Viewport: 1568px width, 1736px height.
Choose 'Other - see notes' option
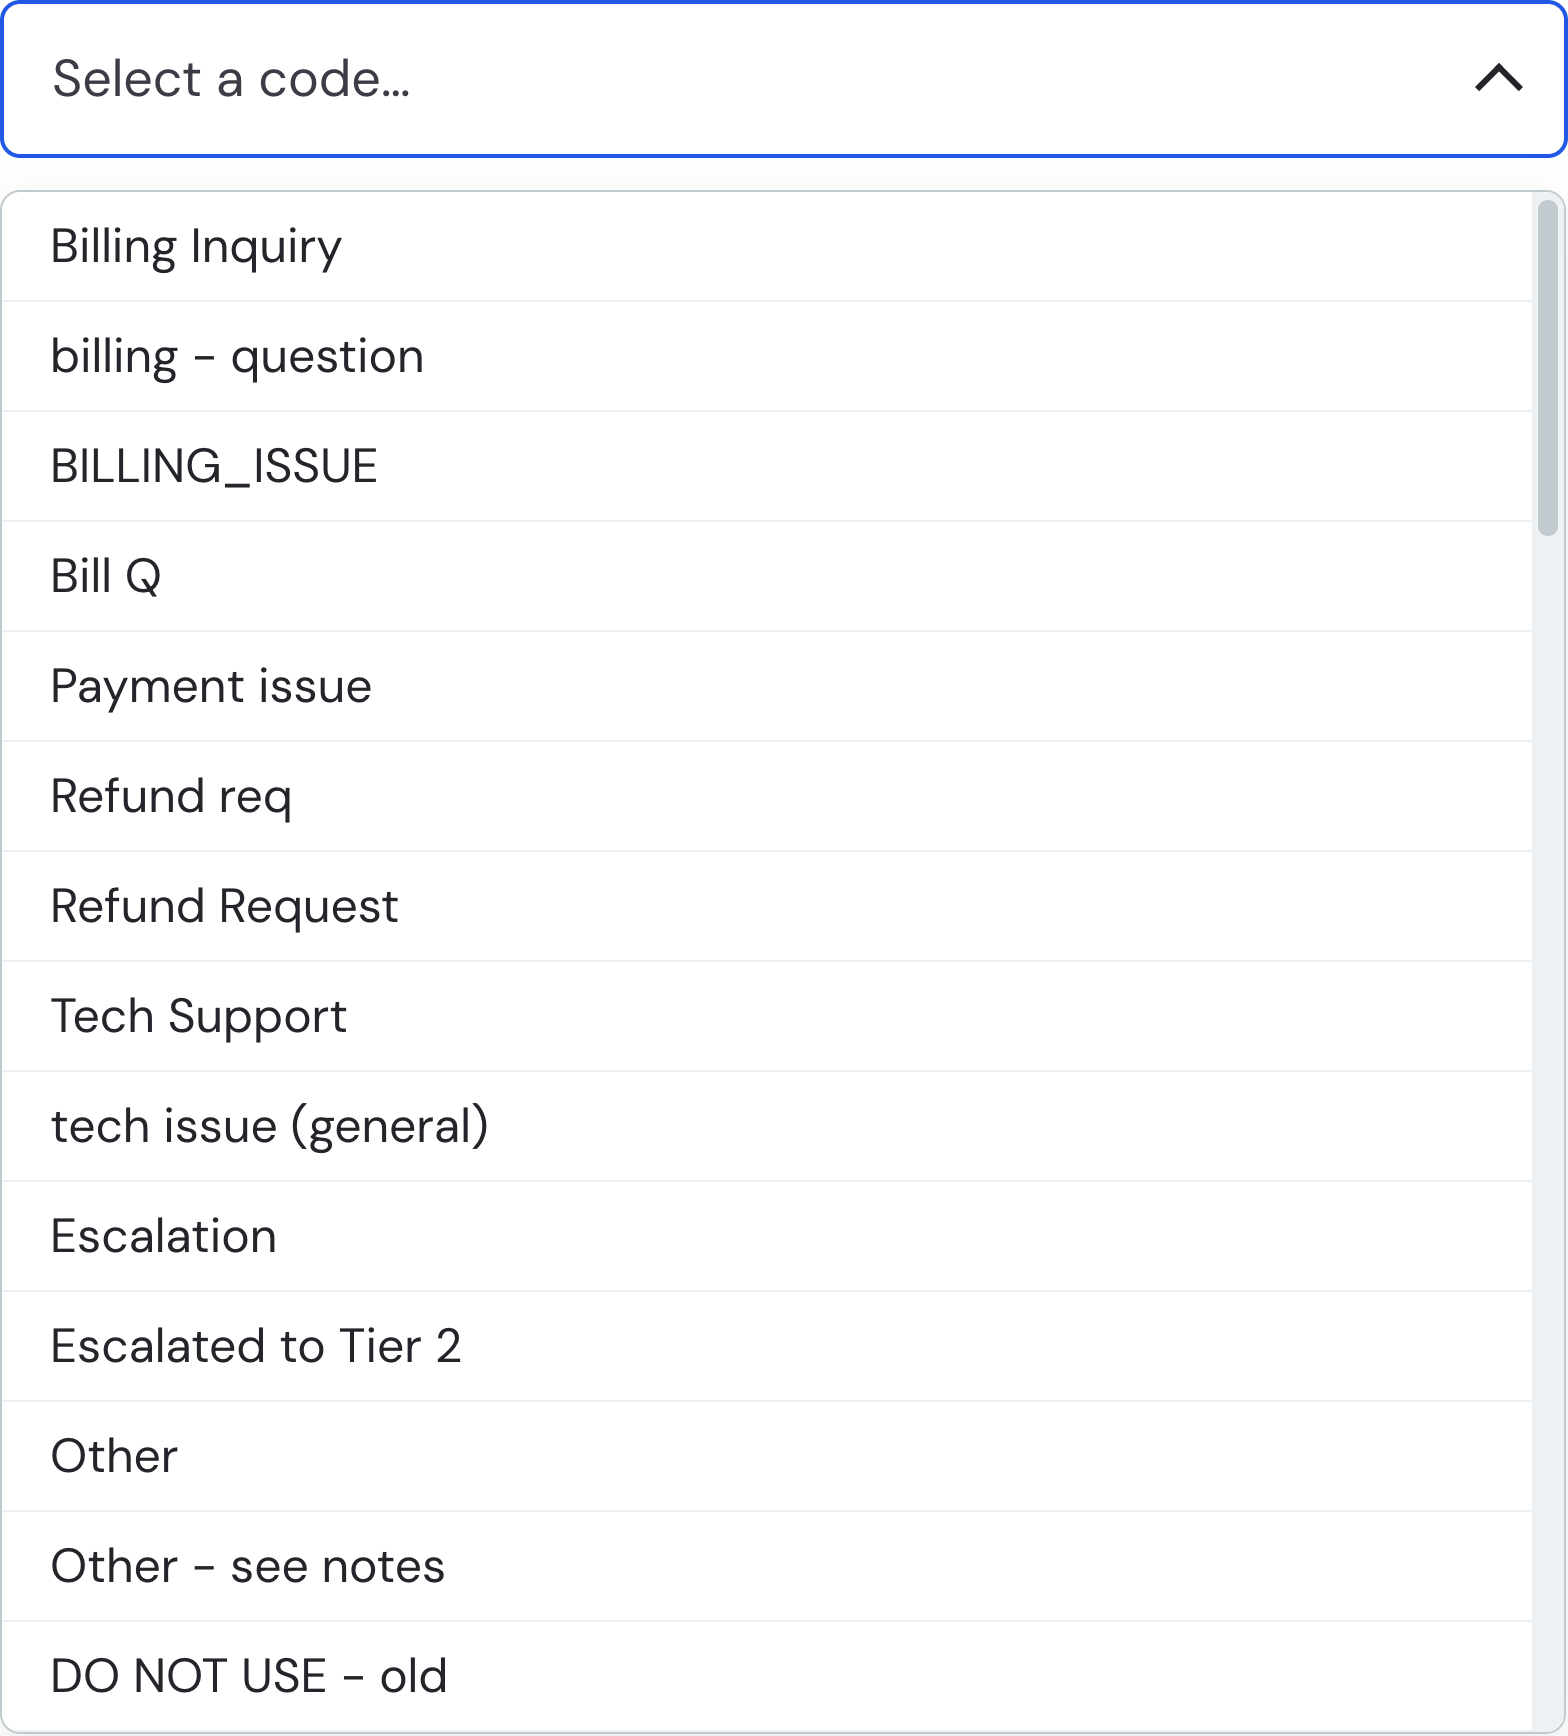click(767, 1566)
